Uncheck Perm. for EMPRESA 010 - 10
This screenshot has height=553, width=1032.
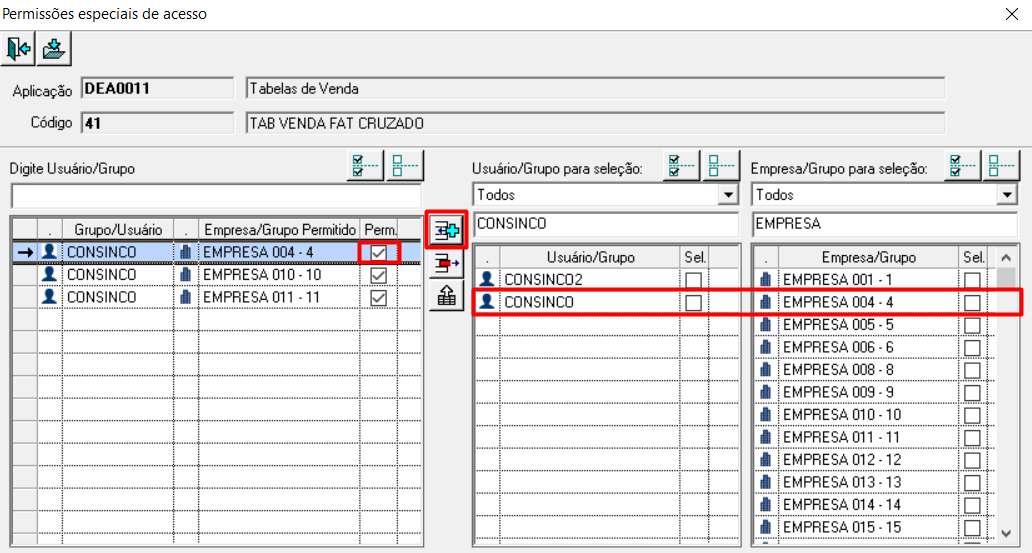click(378, 275)
